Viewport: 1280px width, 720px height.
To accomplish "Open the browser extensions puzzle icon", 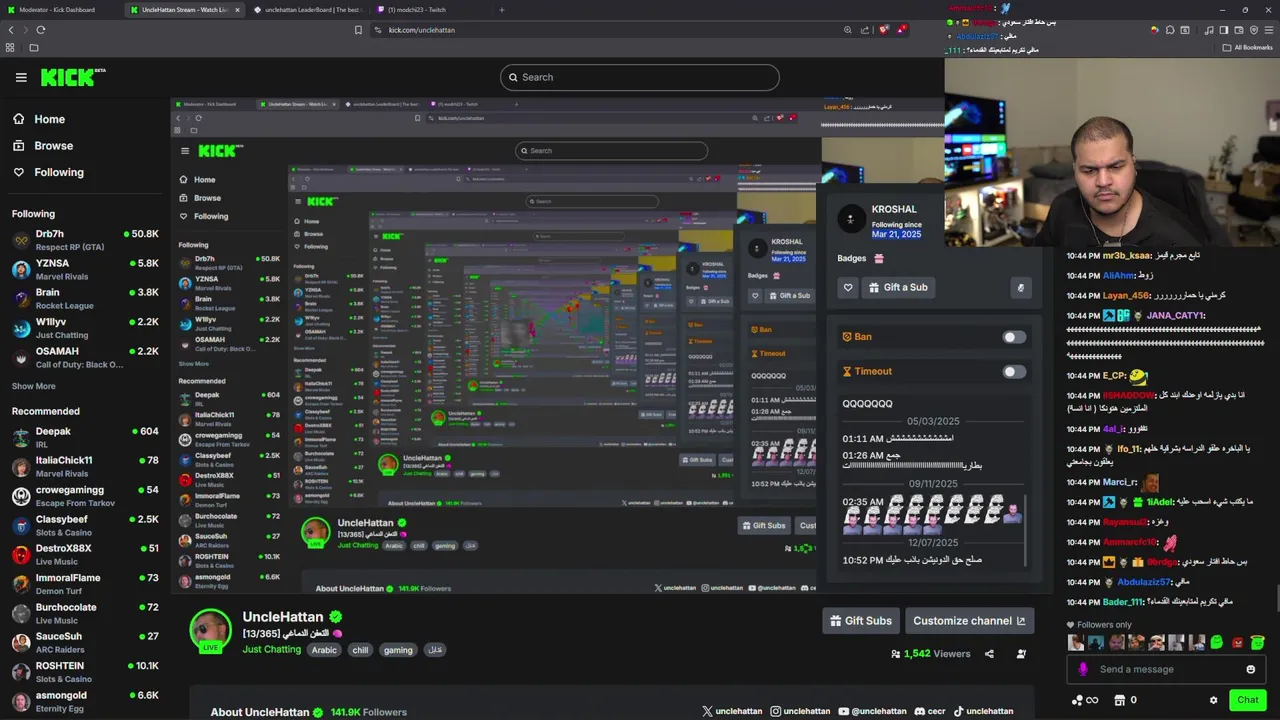I will pos(1170,30).
